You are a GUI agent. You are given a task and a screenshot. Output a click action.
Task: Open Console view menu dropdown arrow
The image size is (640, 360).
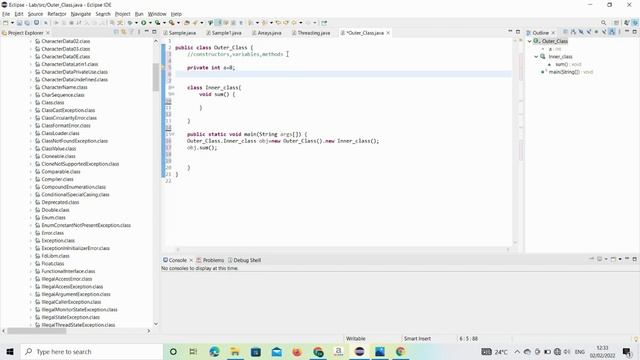point(620,259)
